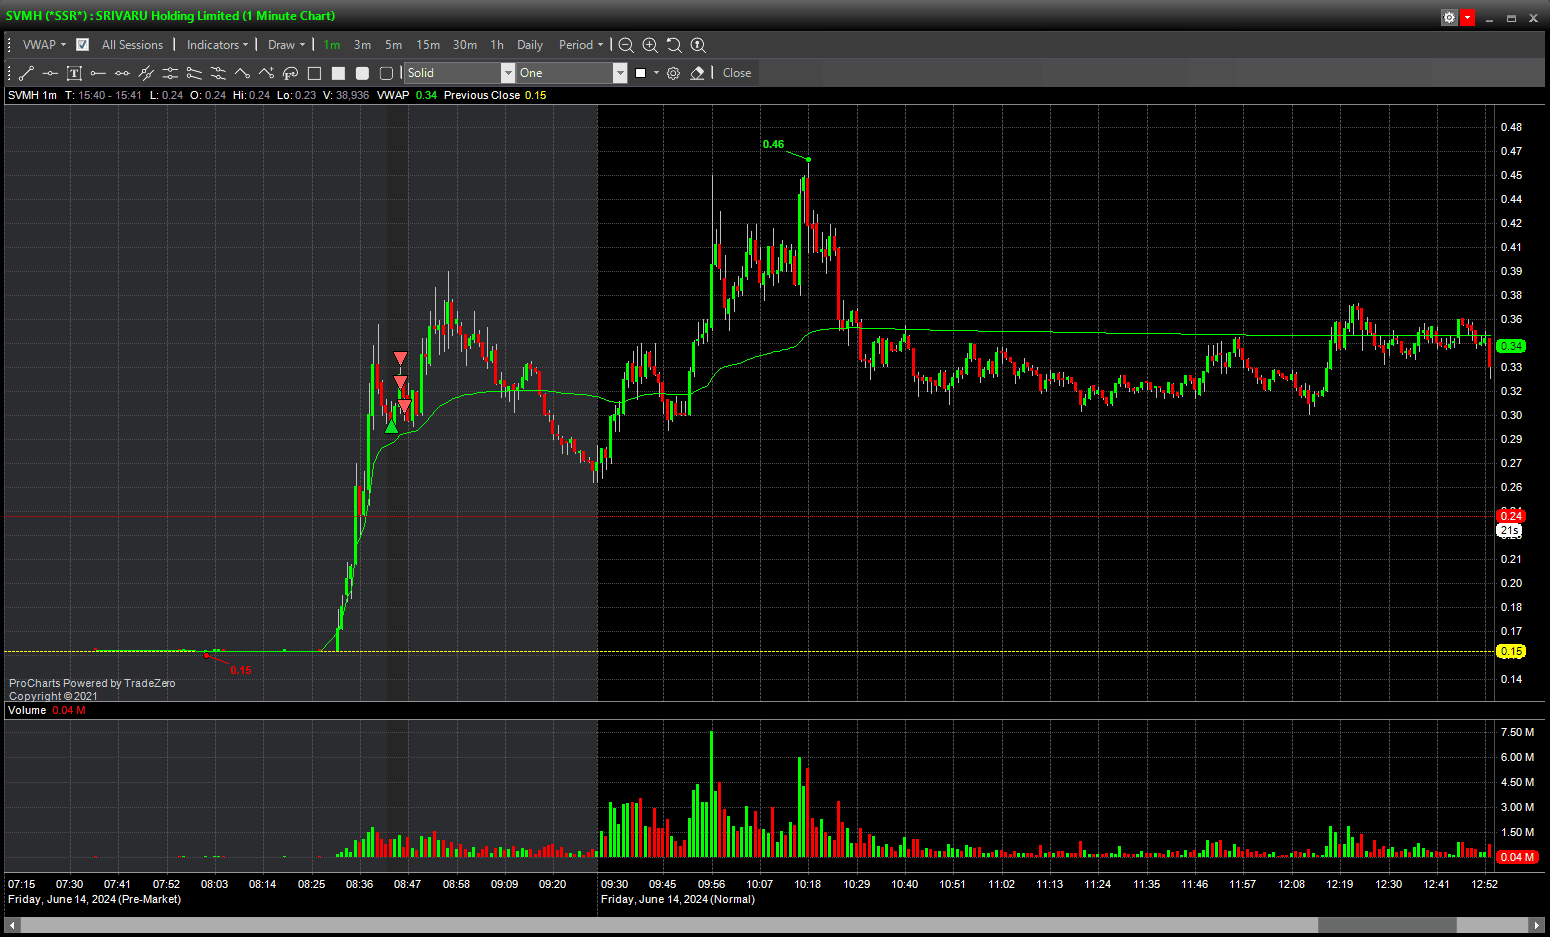
Task: Click the zoom out magnifier icon
Action: coord(626,45)
